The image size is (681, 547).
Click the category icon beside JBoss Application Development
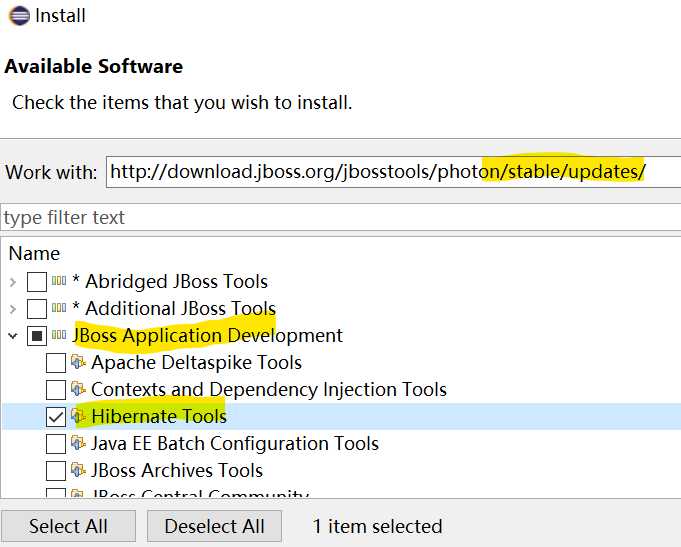59,335
